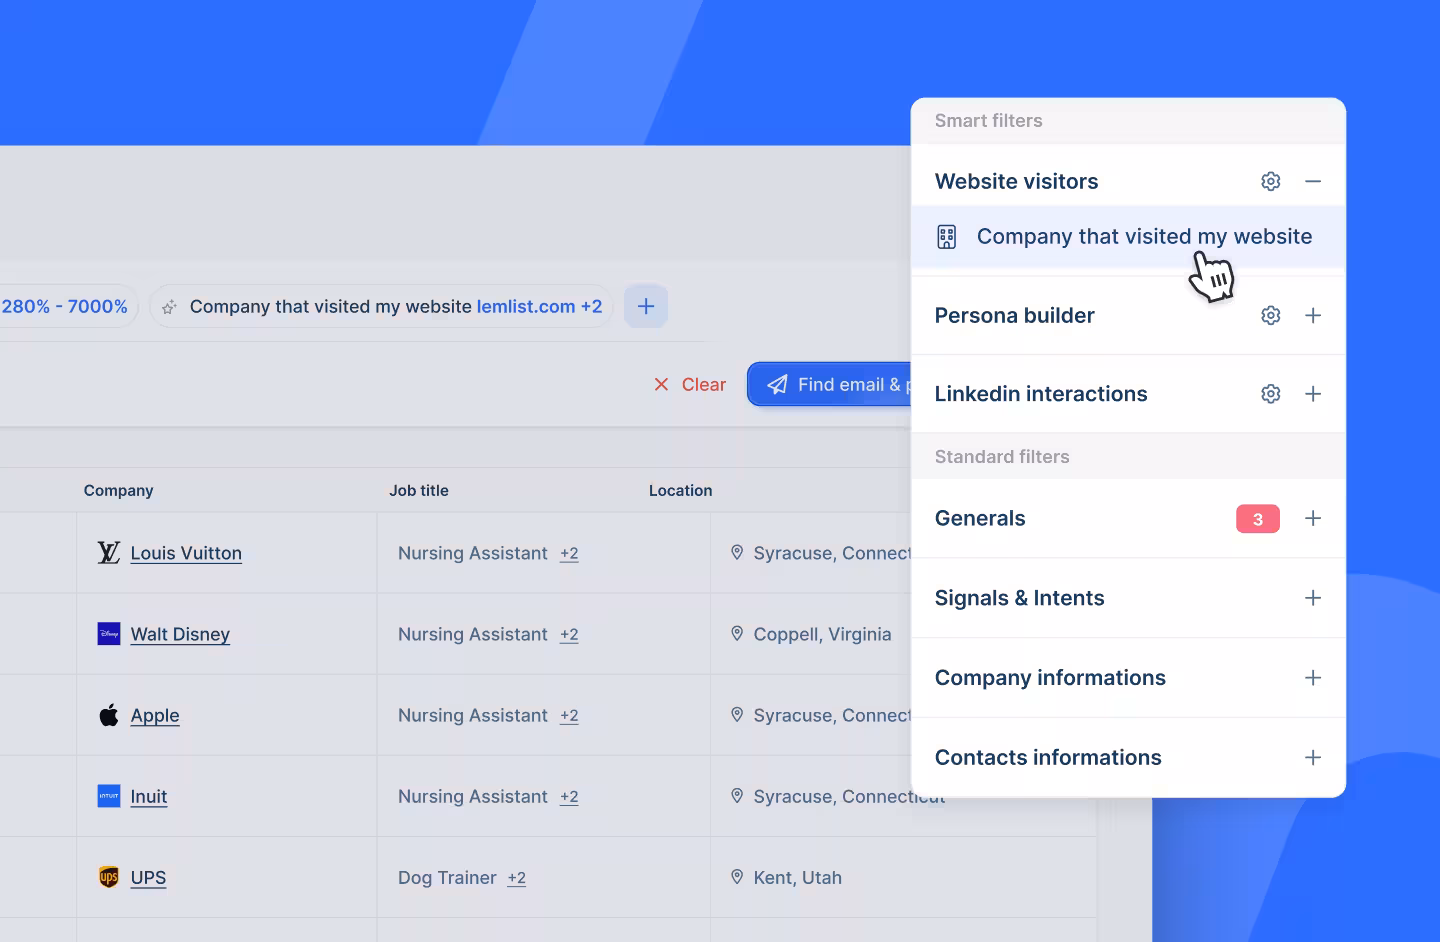The height and width of the screenshot is (942, 1440).
Task: Click Linkedin interactions gear icon
Action: point(1270,394)
